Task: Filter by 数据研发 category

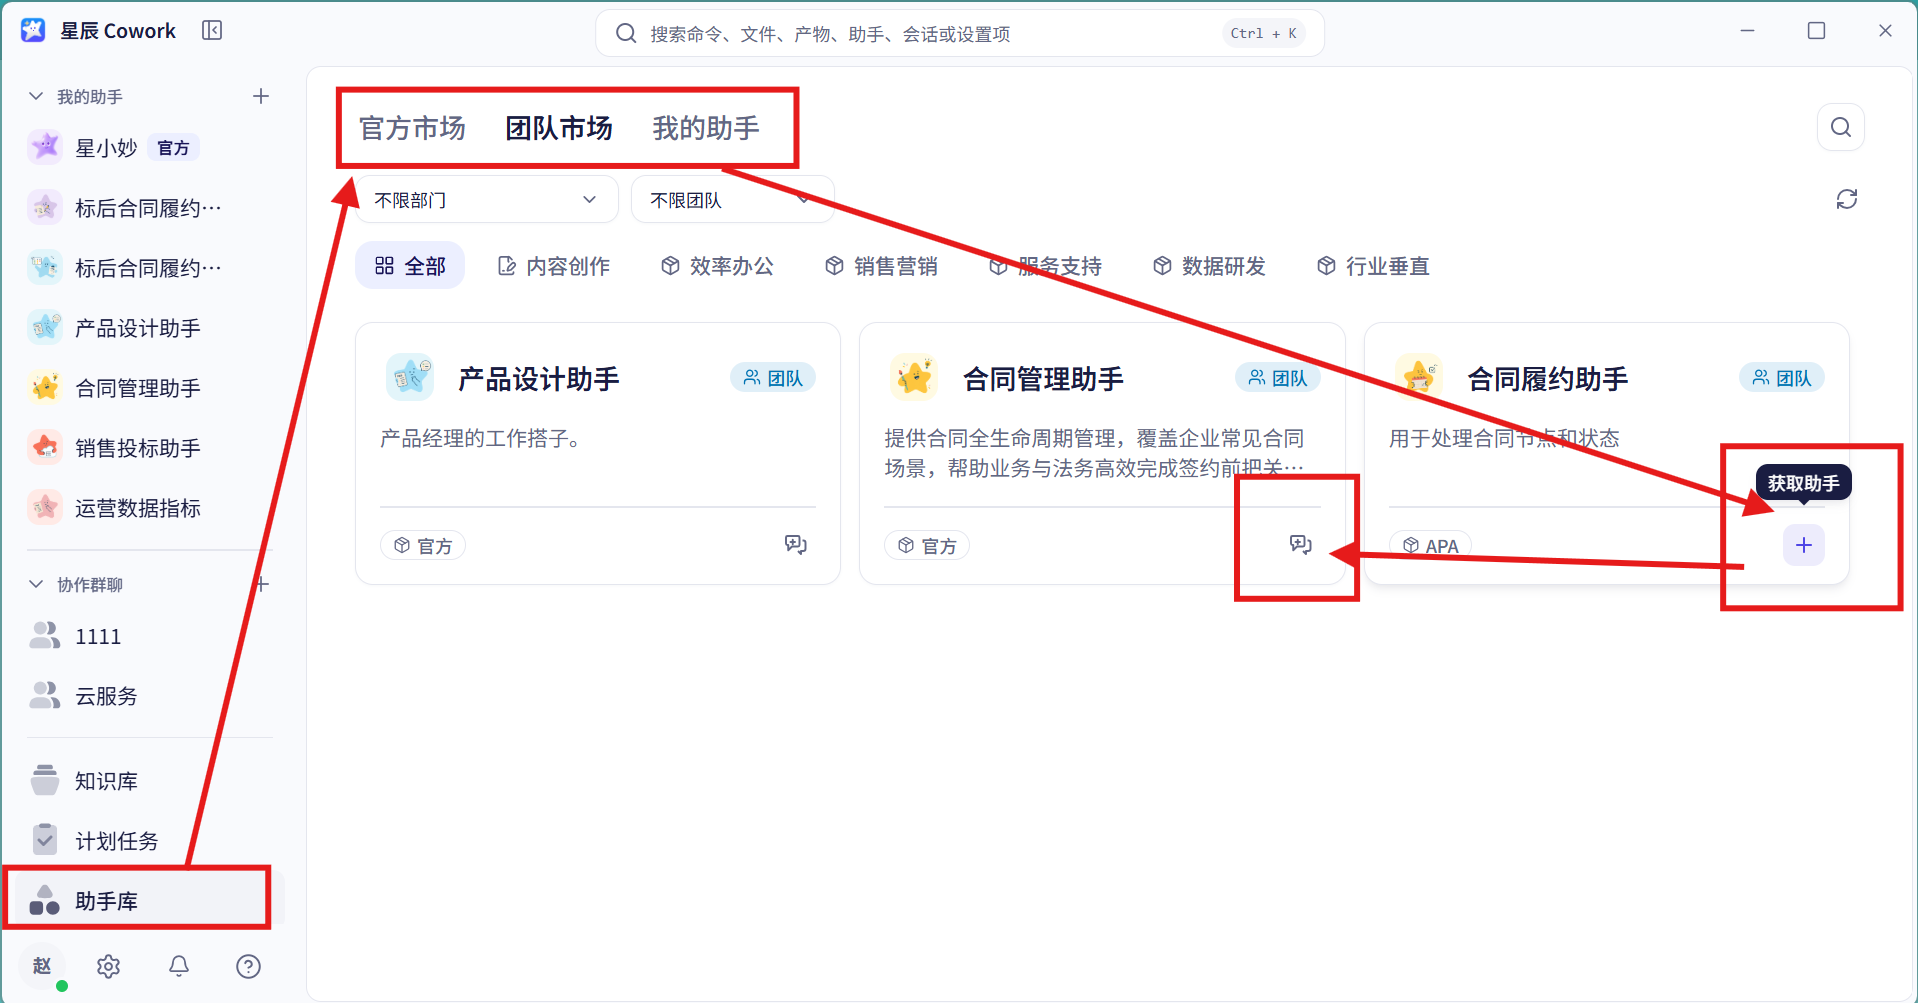Action: [x=1209, y=266]
